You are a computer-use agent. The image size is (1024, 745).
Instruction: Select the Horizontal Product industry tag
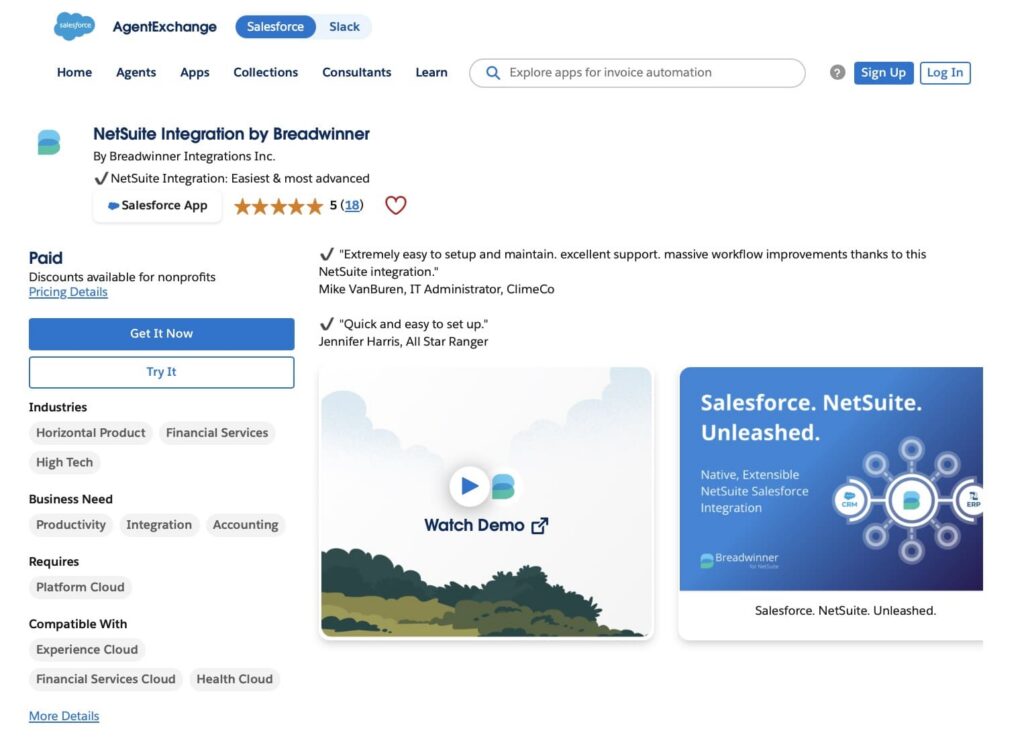point(91,433)
